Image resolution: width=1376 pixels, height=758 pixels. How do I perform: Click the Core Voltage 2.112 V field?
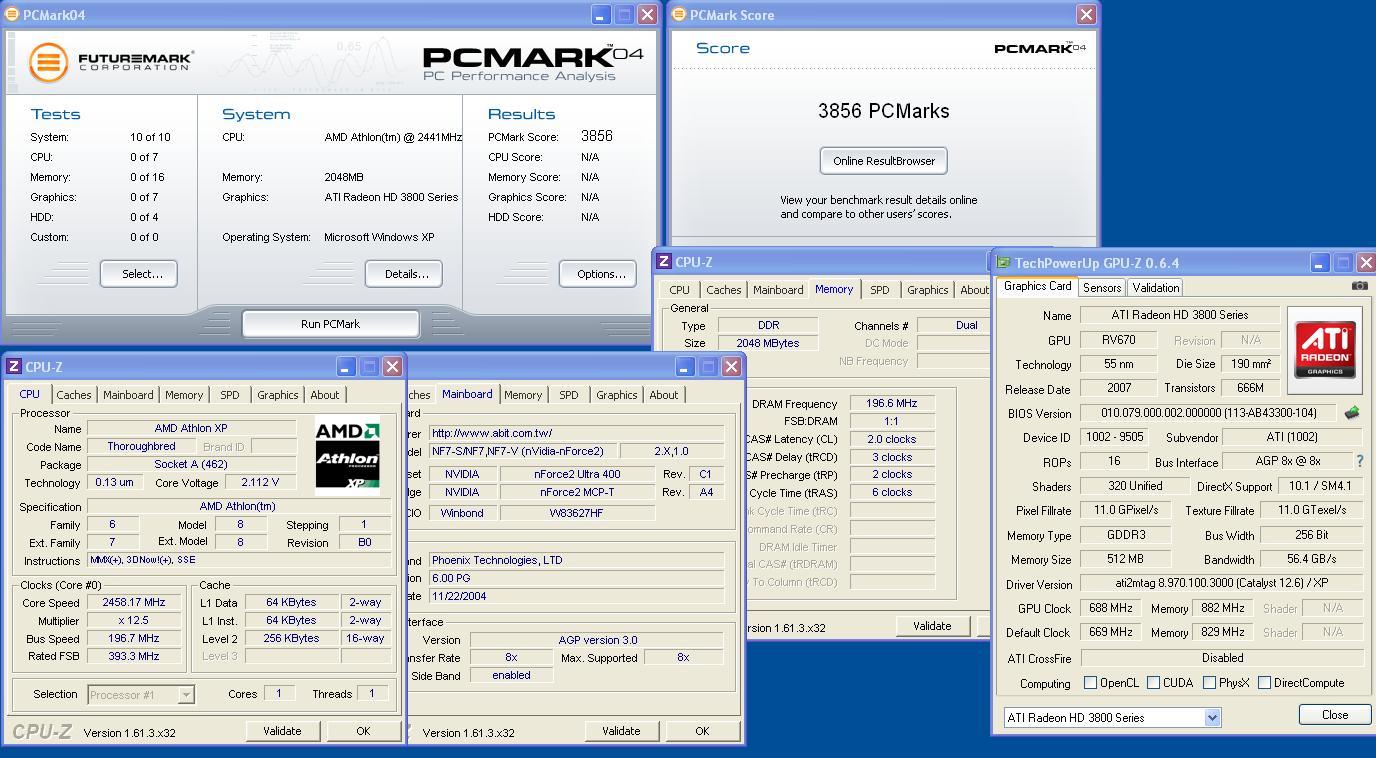(x=261, y=482)
